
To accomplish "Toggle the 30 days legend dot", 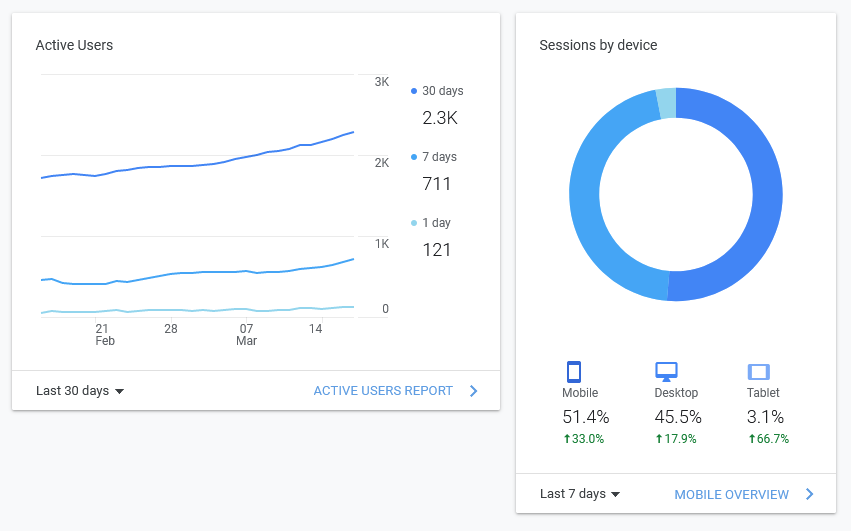I will tap(414, 91).
